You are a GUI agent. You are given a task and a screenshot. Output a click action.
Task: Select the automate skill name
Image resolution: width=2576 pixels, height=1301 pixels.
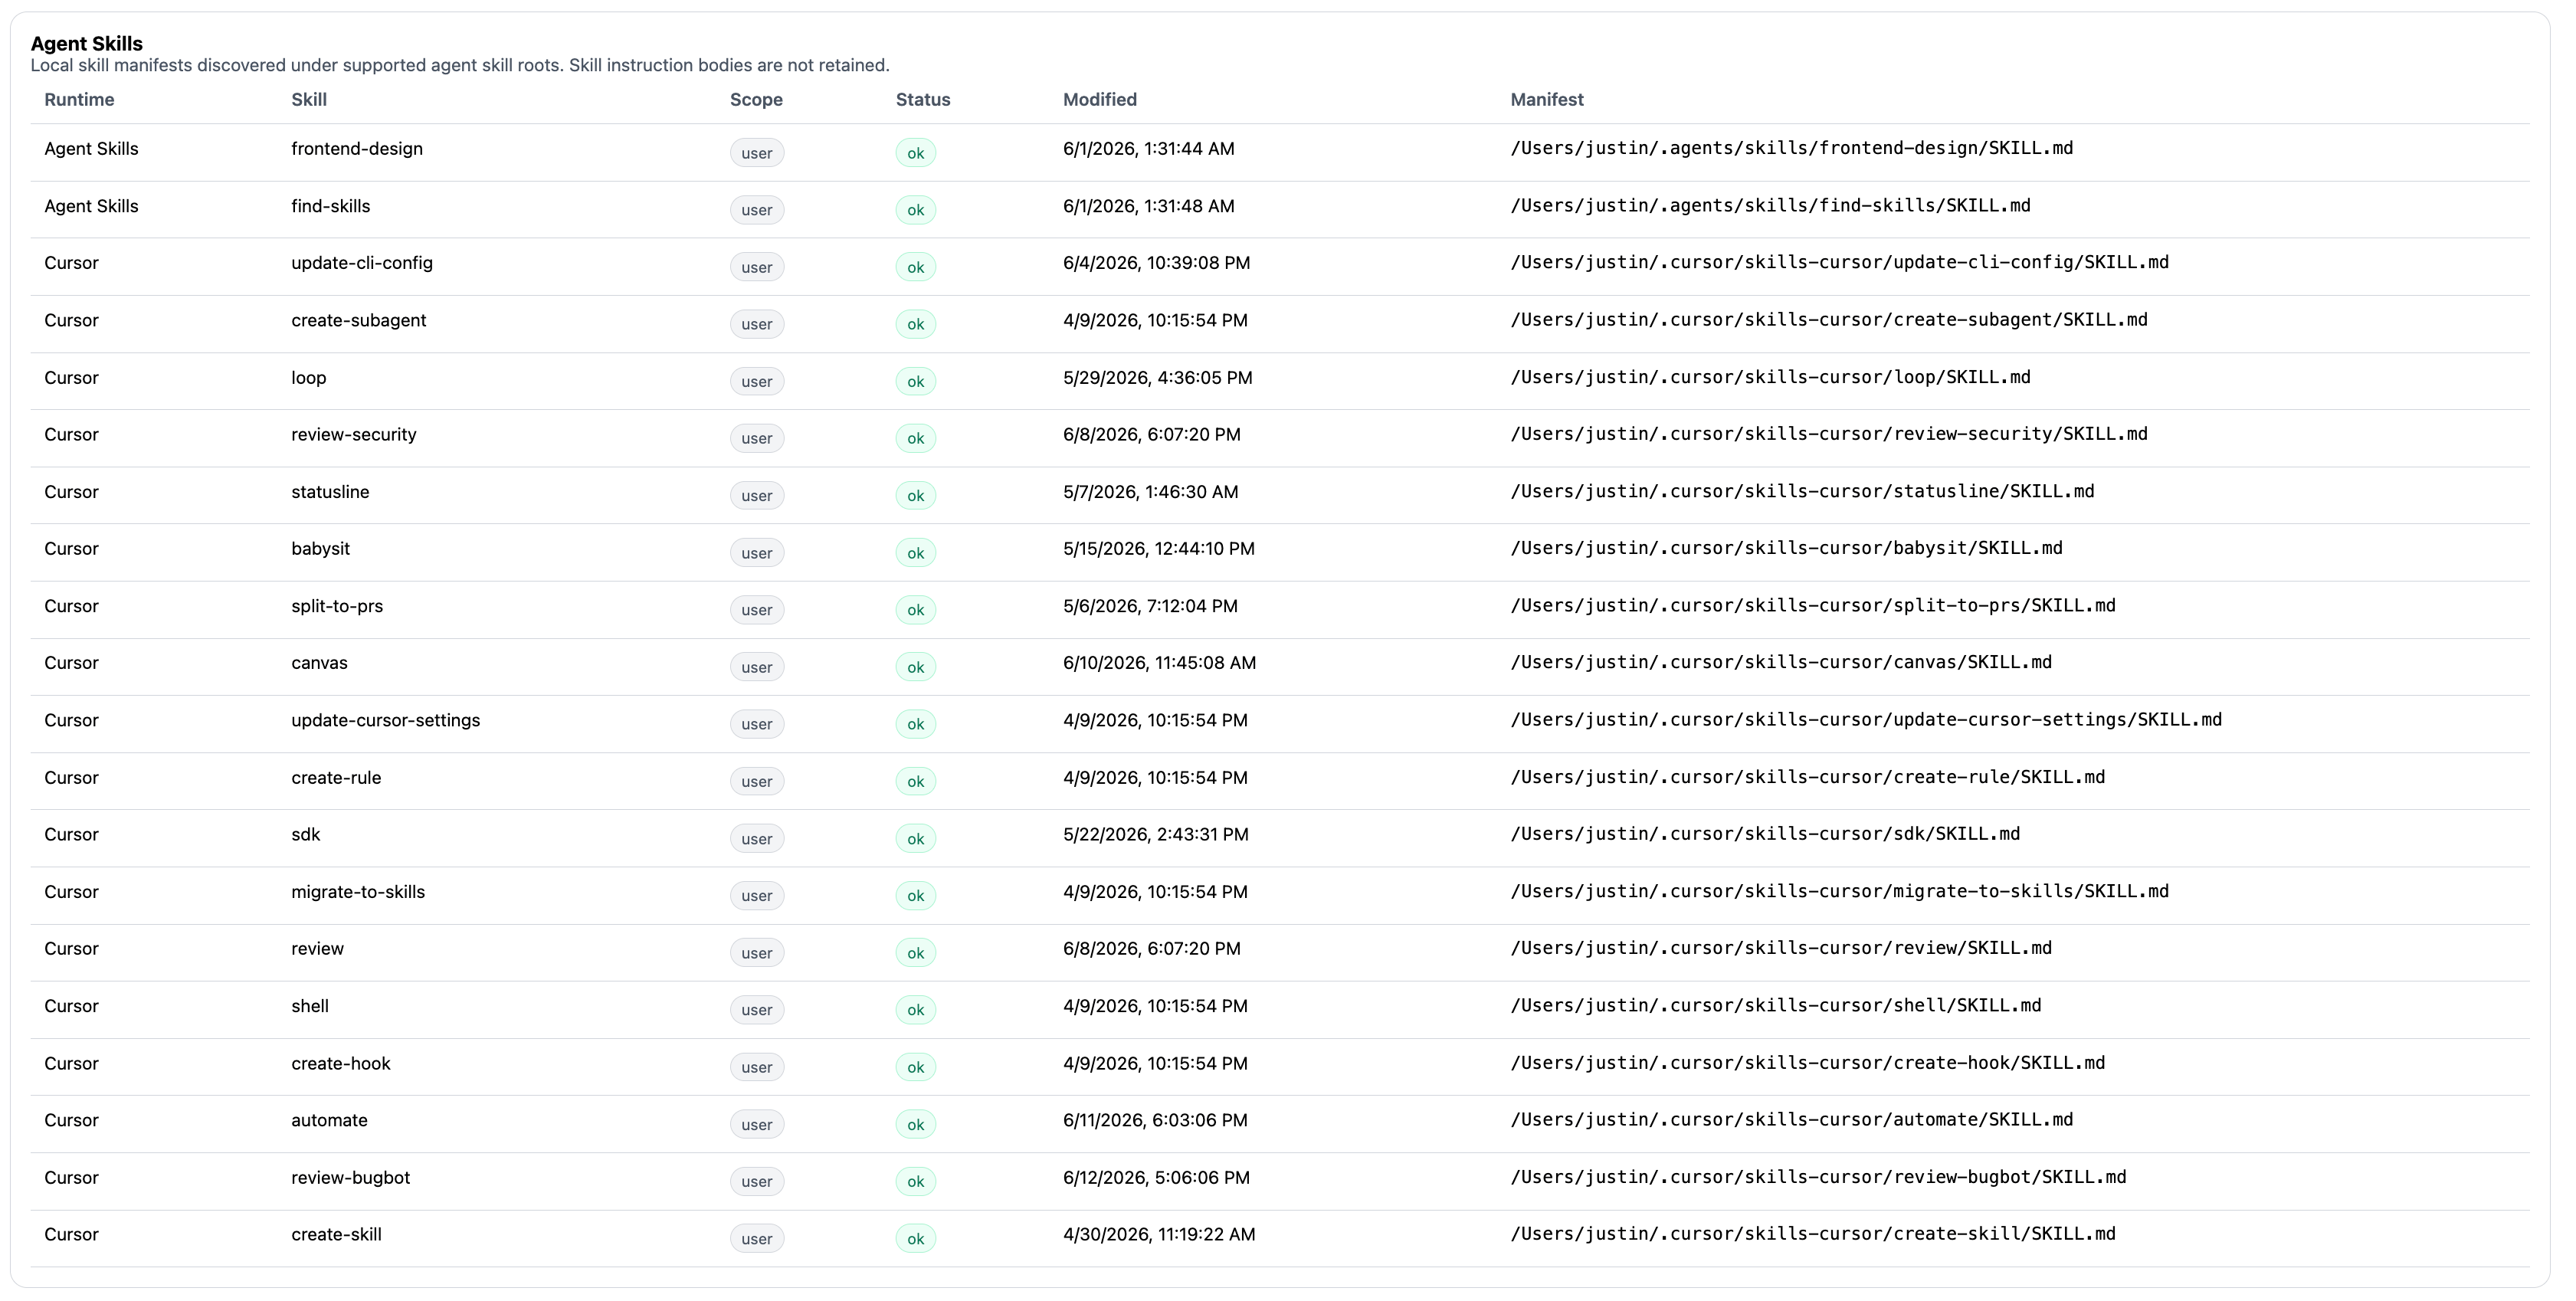click(x=330, y=1121)
